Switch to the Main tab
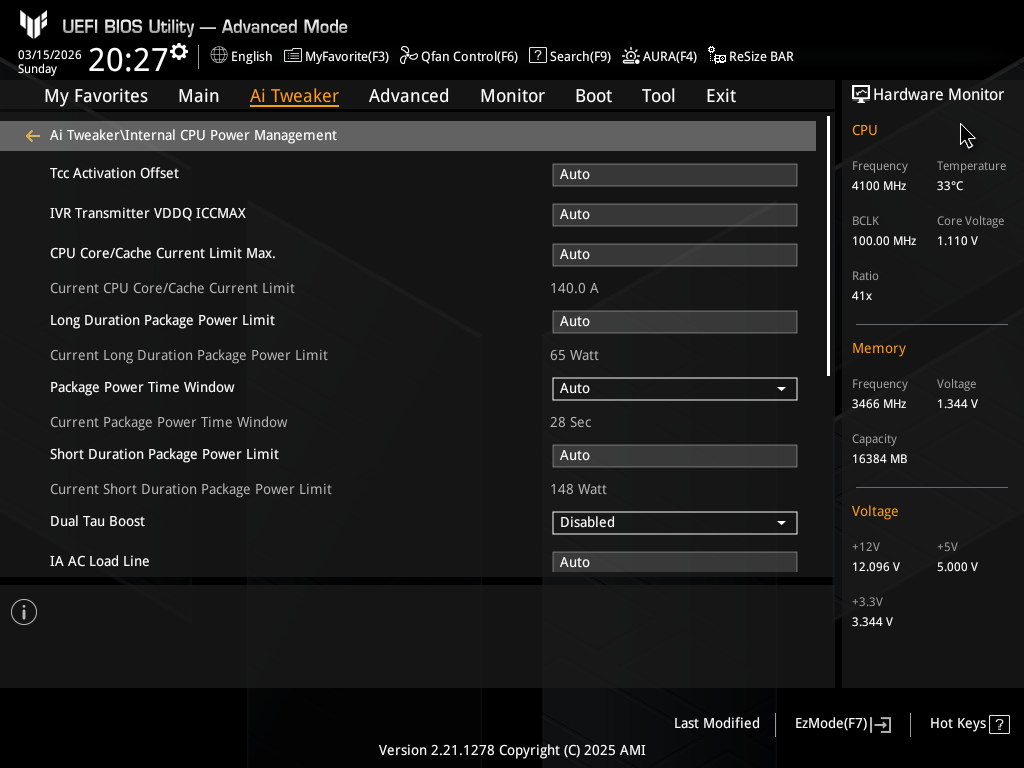This screenshot has height=768, width=1024. (x=199, y=96)
